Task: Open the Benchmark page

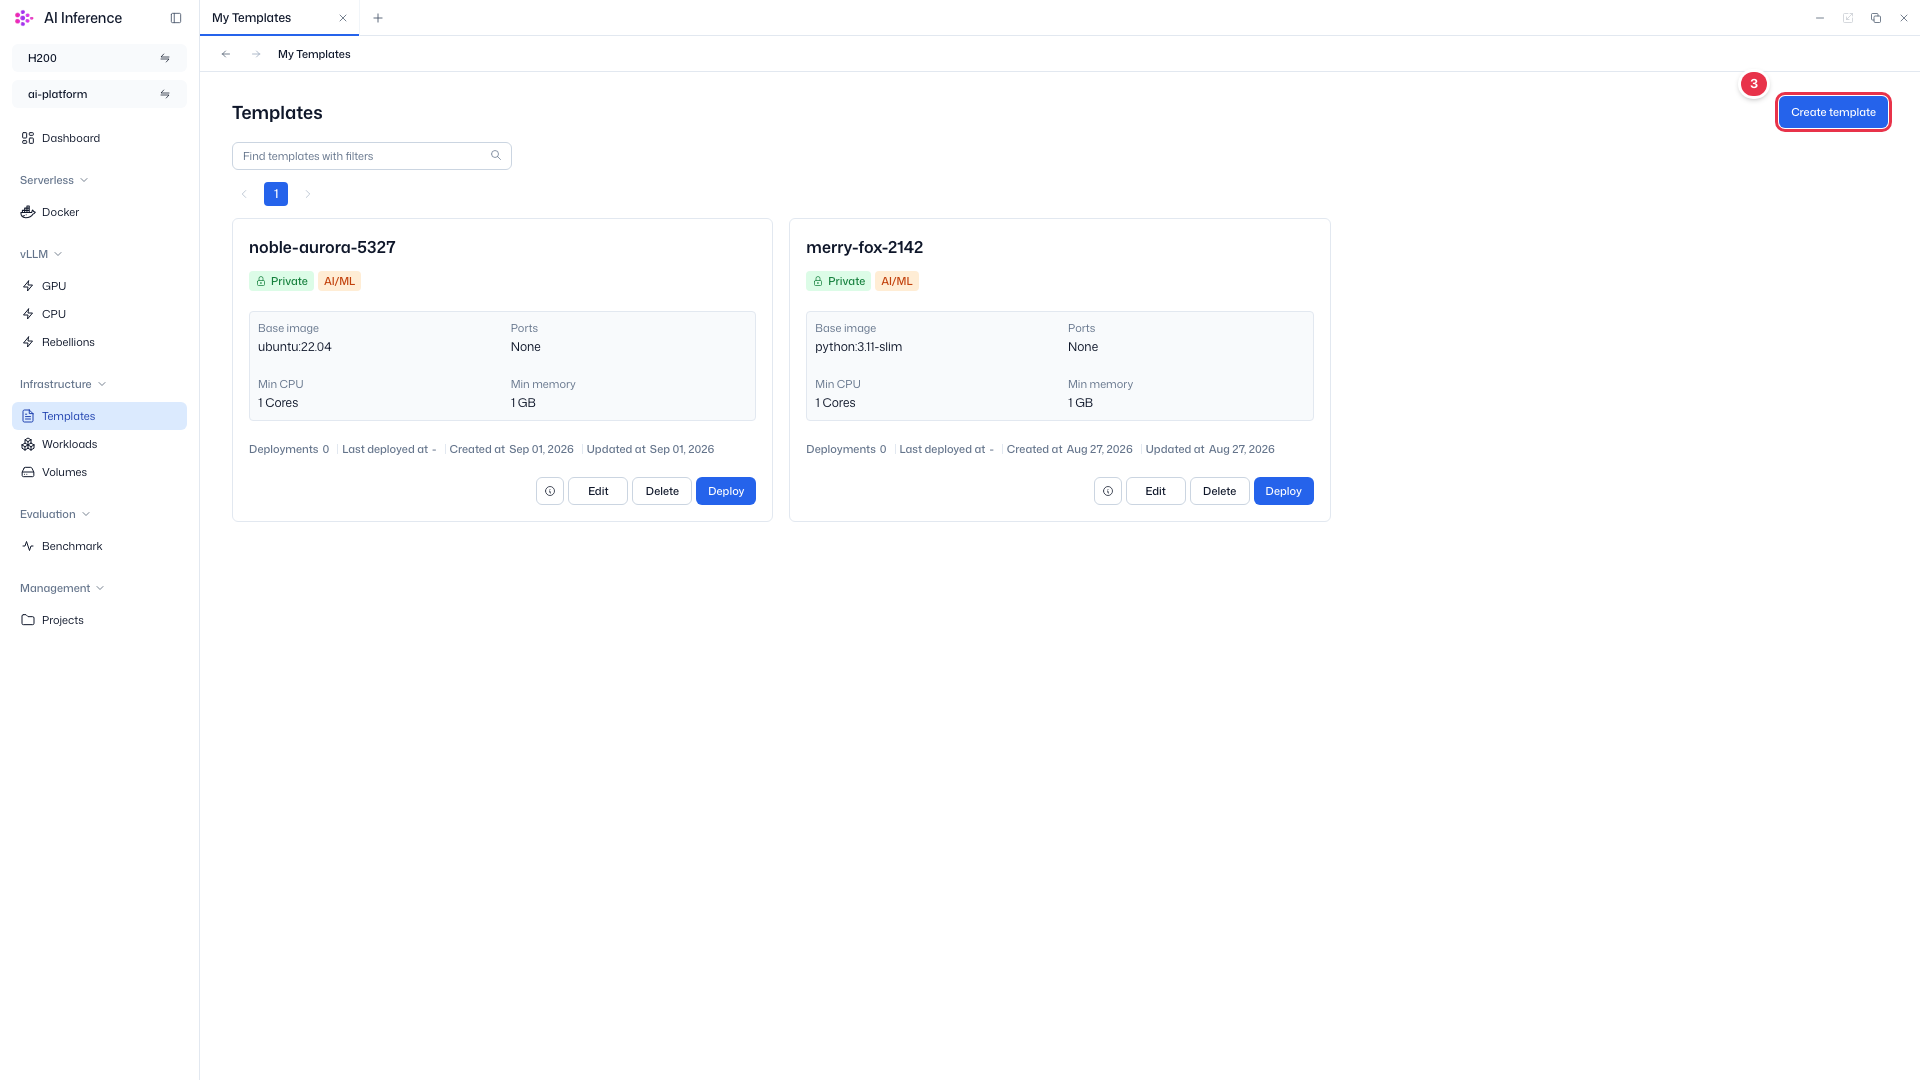Action: [x=99, y=546]
